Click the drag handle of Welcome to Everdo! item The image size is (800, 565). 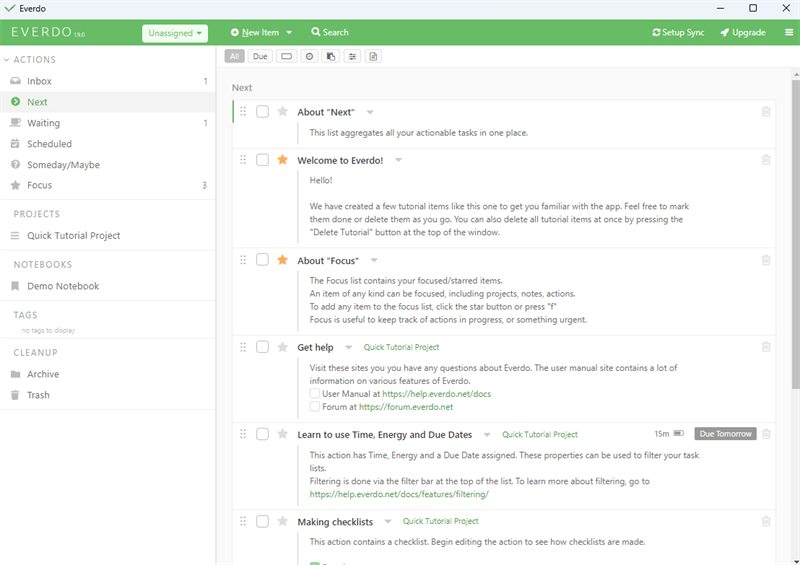coord(243,160)
